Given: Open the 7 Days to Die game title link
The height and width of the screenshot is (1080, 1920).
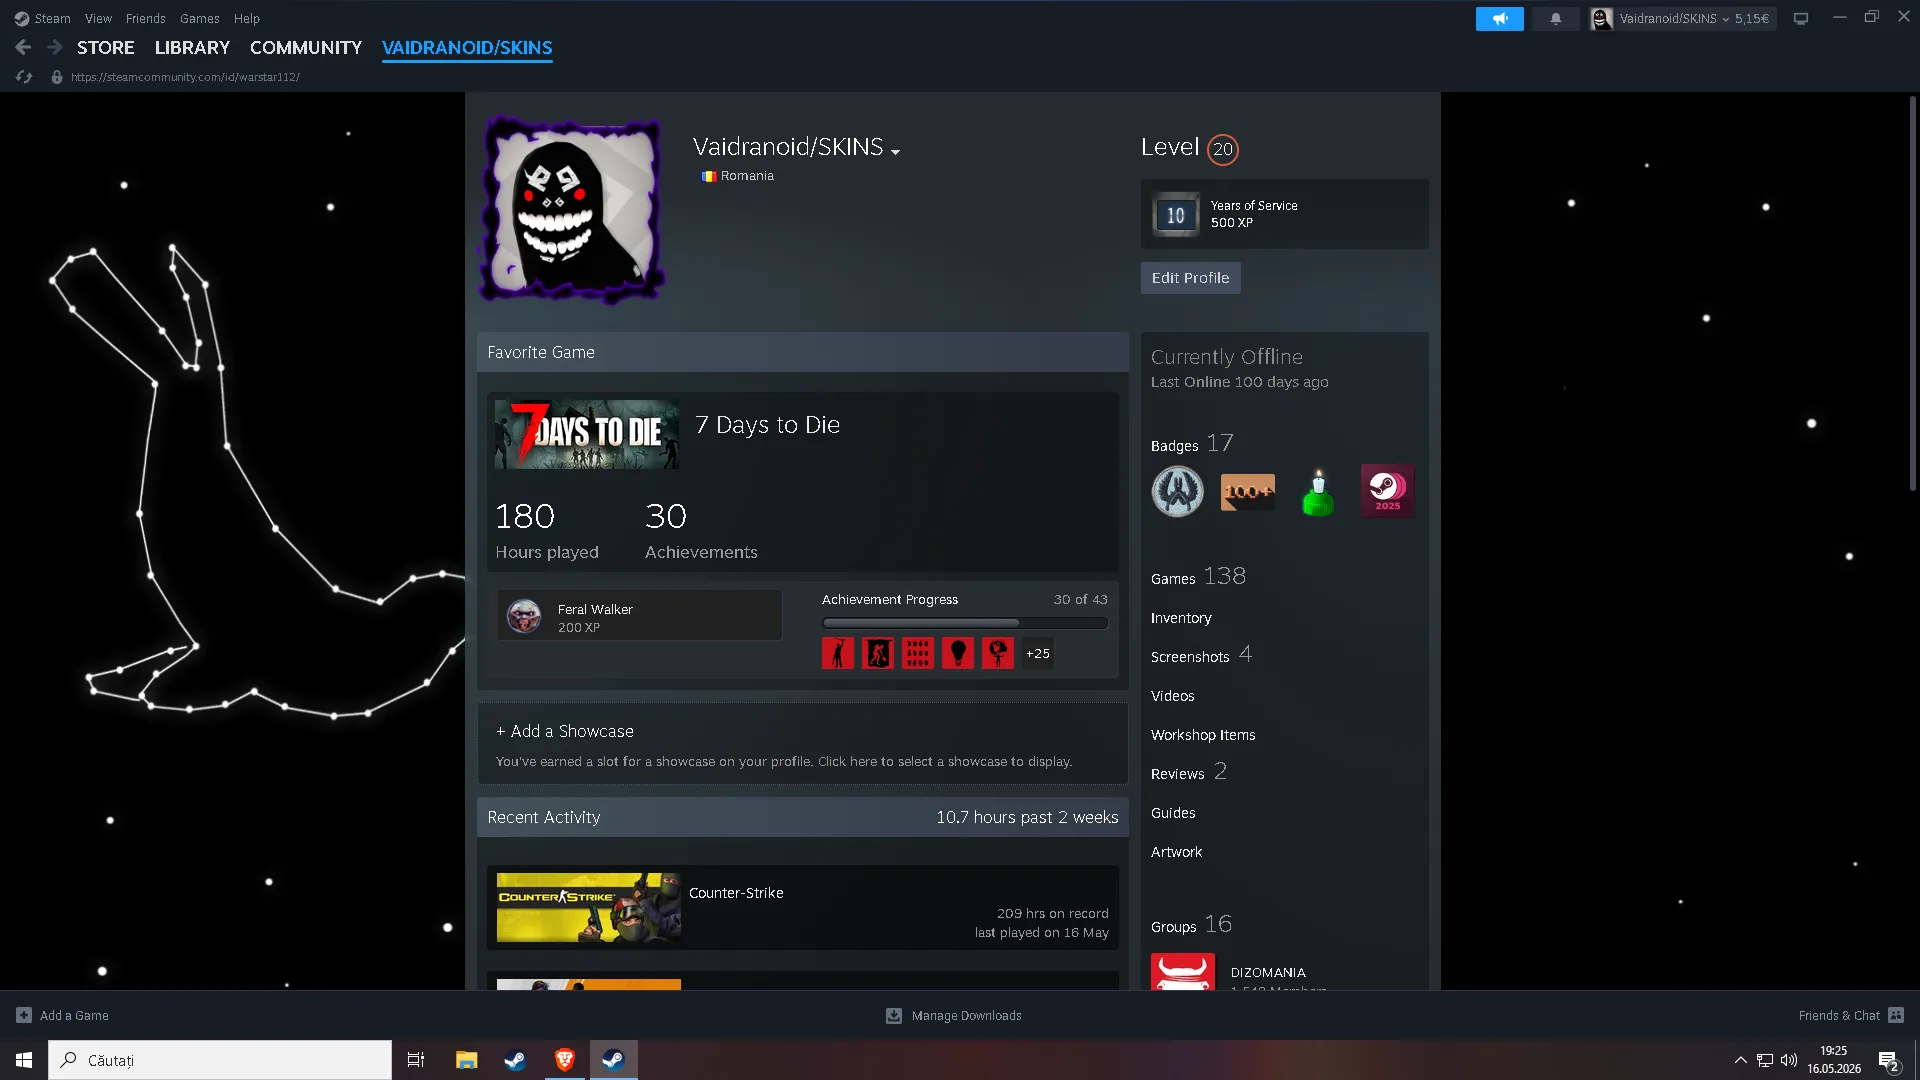Looking at the screenshot, I should pos(767,425).
